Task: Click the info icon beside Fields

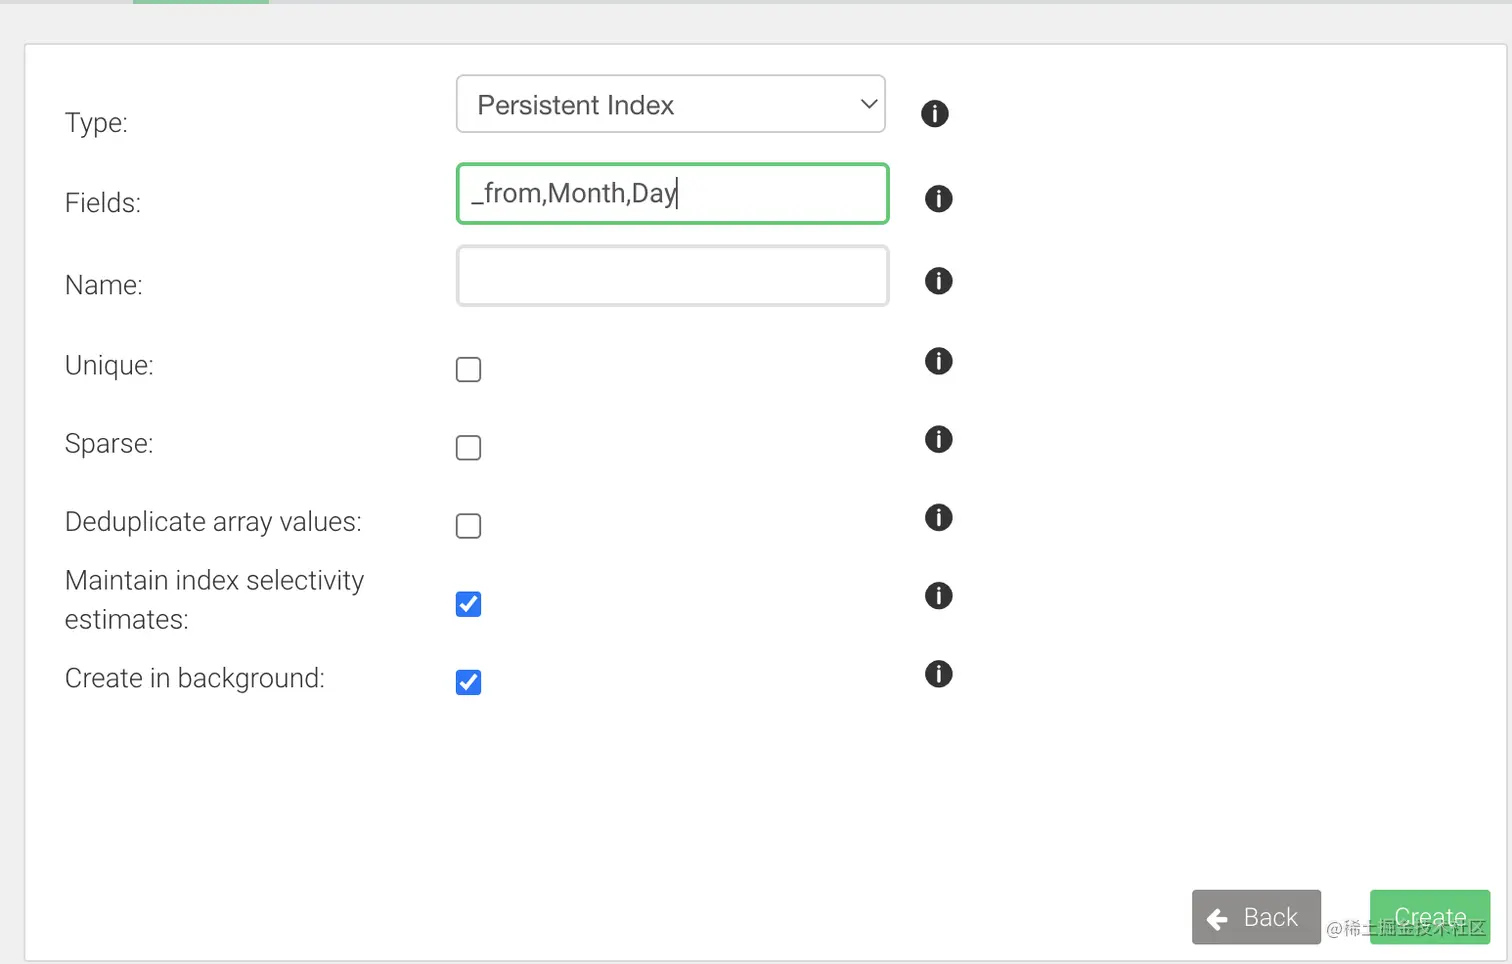Action: pos(938,199)
